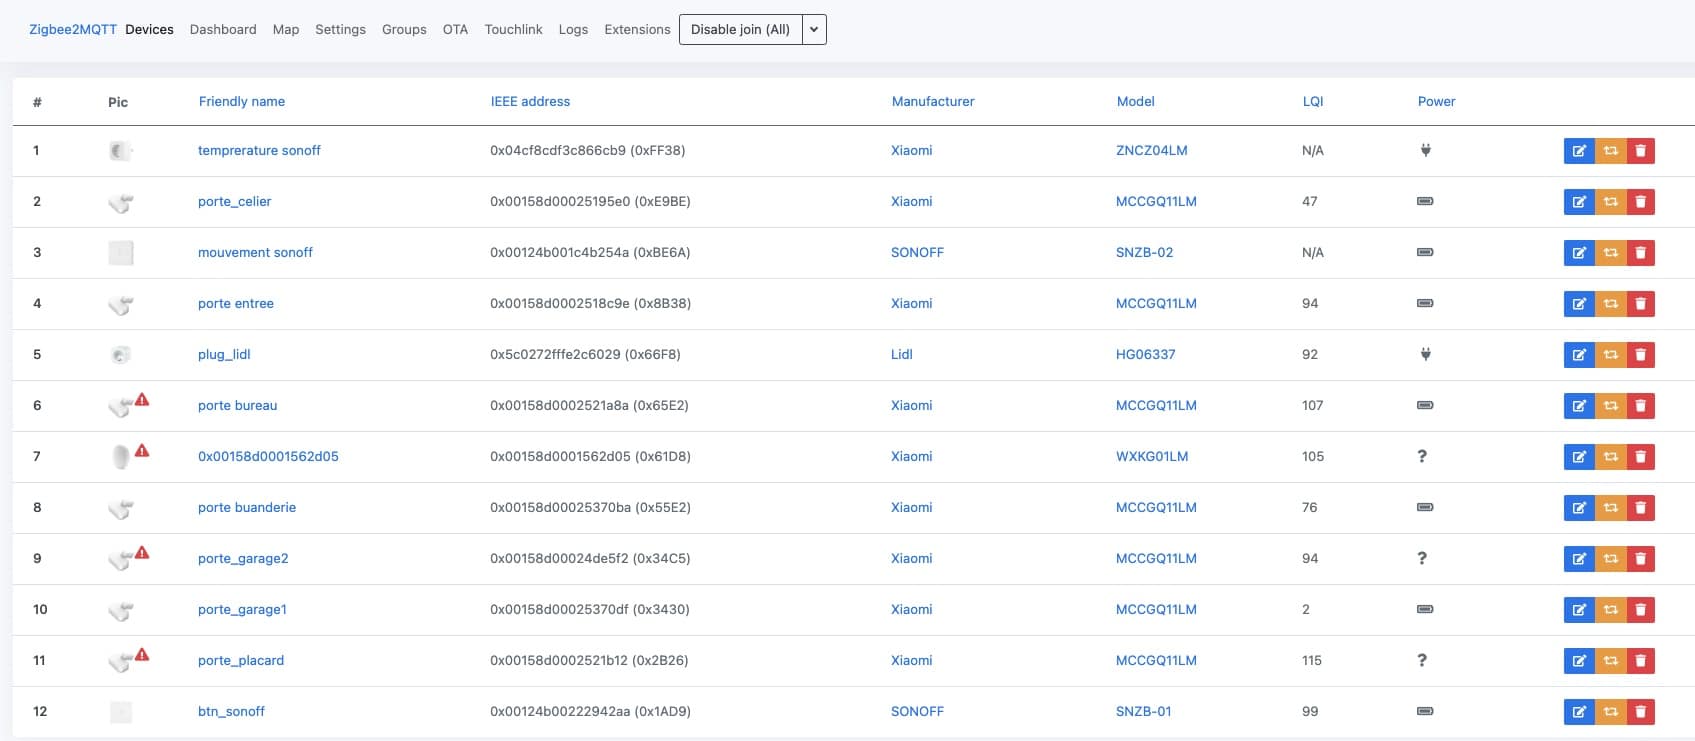
Task: Click the LQI value 107
Action: click(1312, 405)
